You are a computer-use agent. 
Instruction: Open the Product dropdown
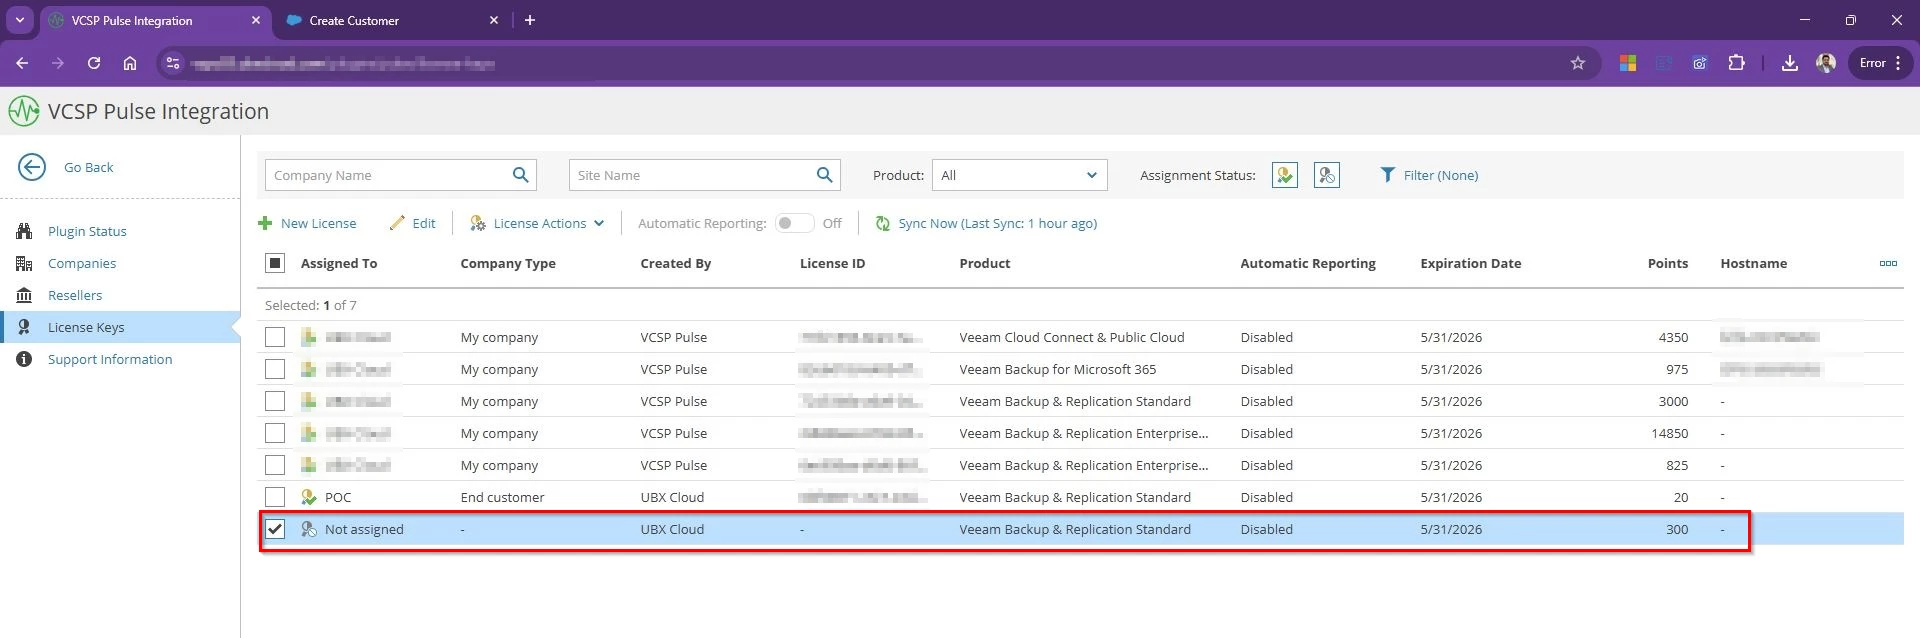tap(1019, 175)
